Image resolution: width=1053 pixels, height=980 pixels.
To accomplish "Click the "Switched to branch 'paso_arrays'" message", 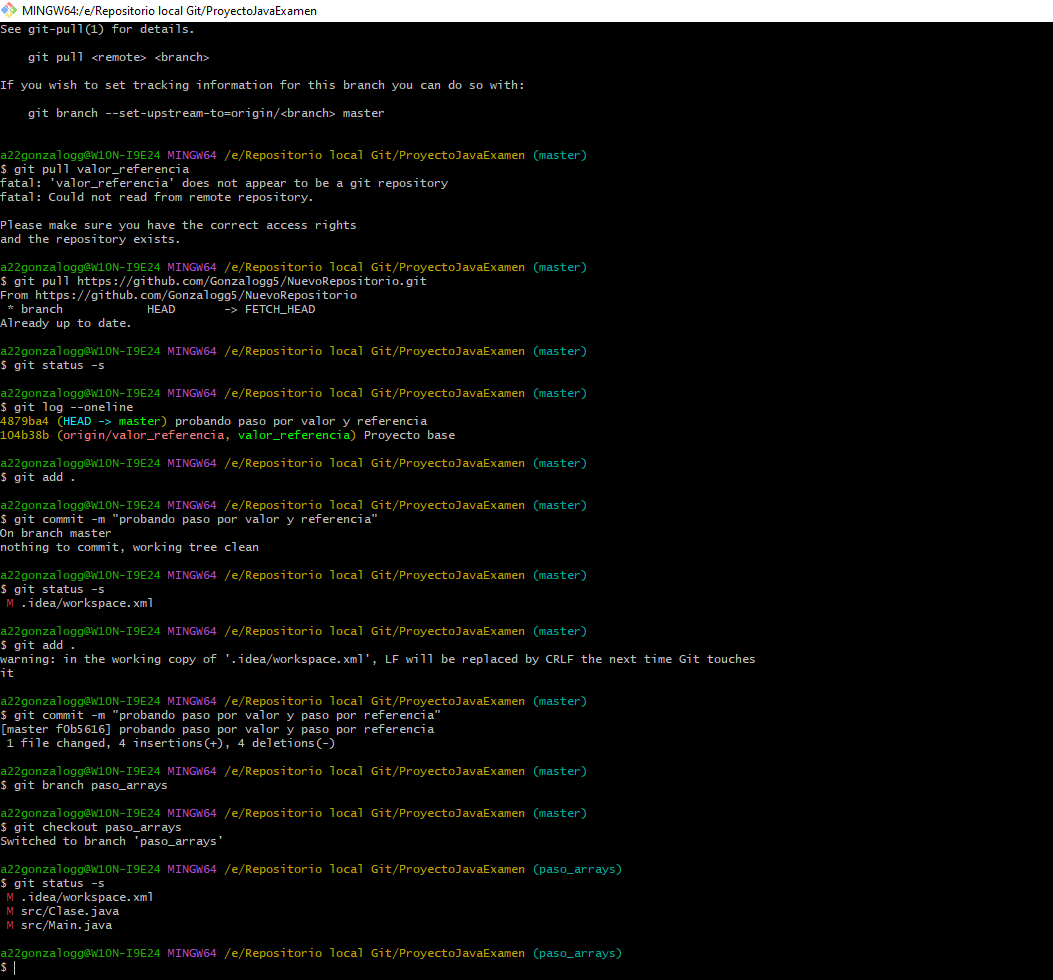I will point(111,842).
